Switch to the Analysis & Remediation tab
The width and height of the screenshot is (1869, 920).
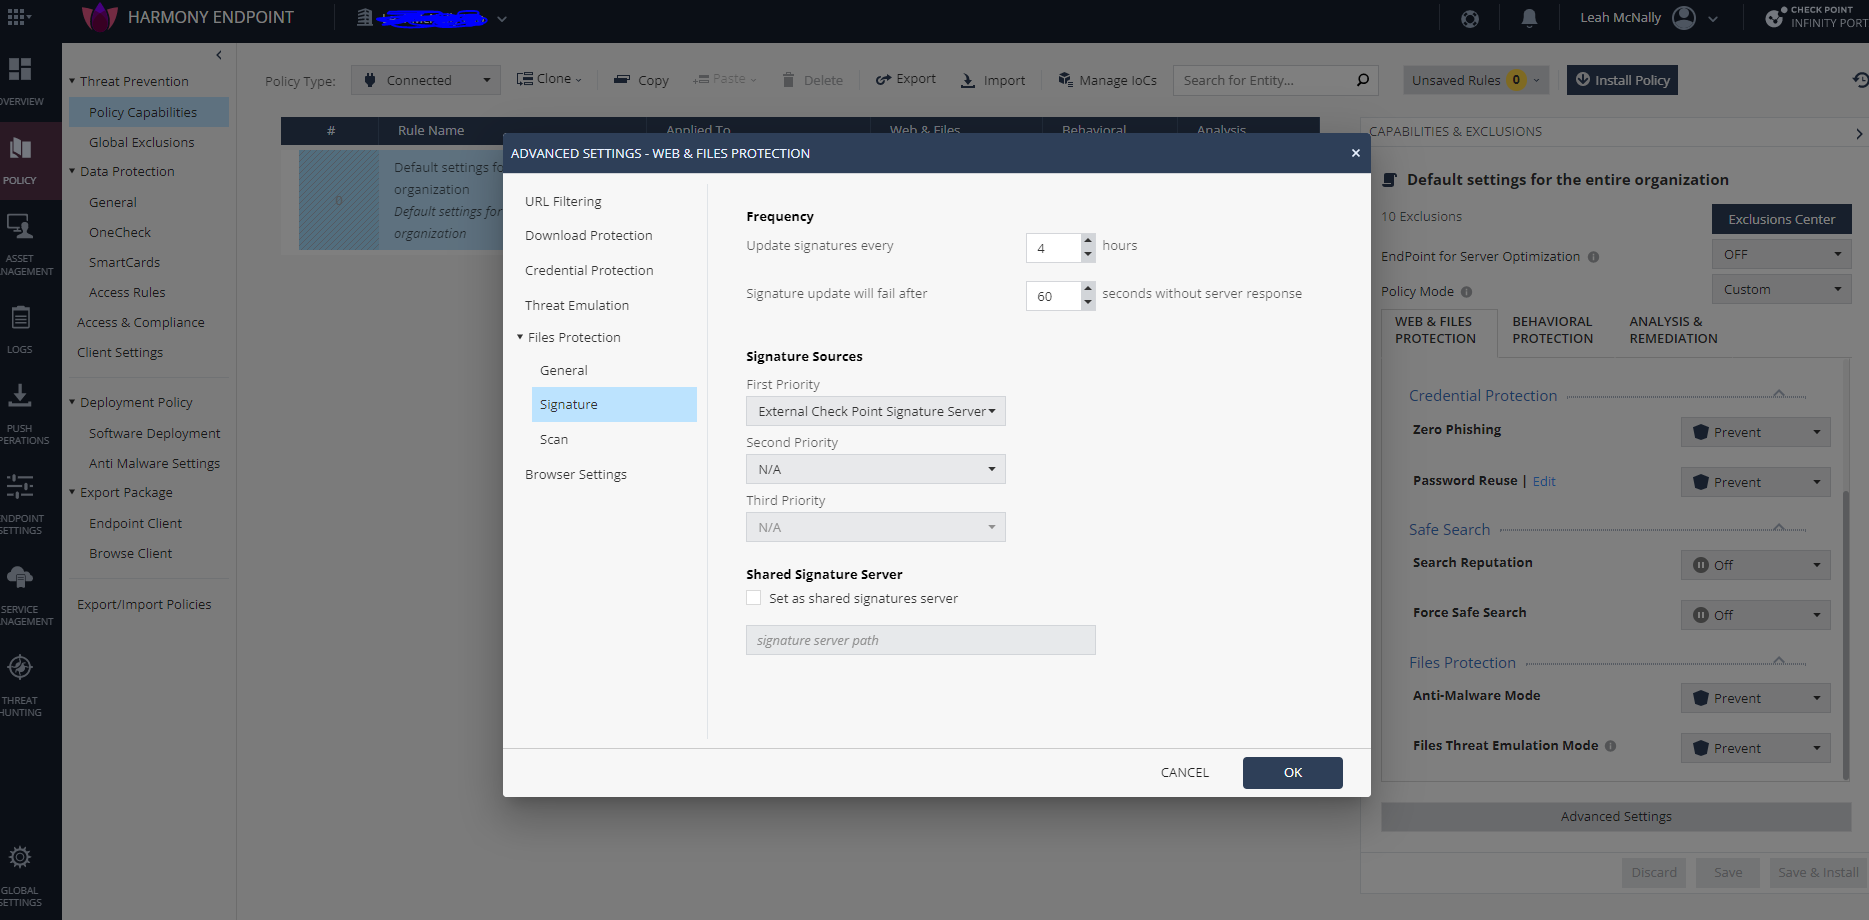point(1671,329)
